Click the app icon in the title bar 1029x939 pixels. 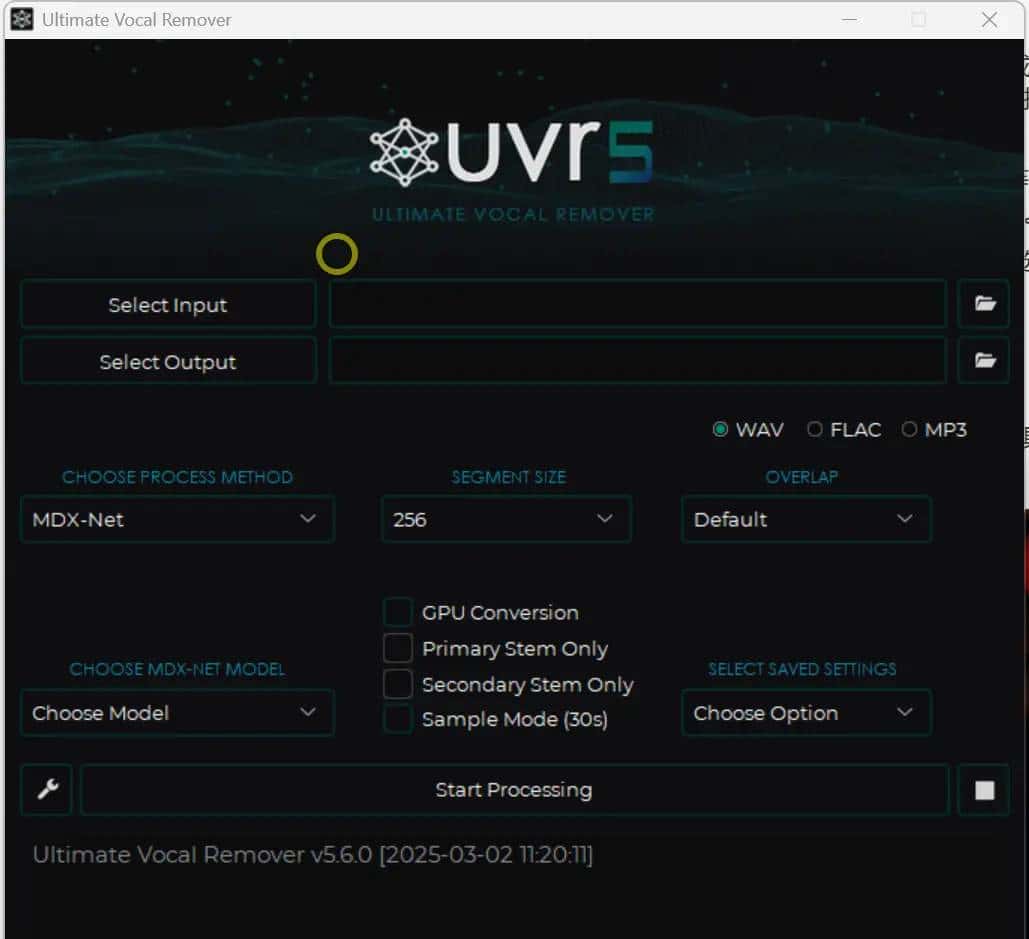(x=20, y=19)
